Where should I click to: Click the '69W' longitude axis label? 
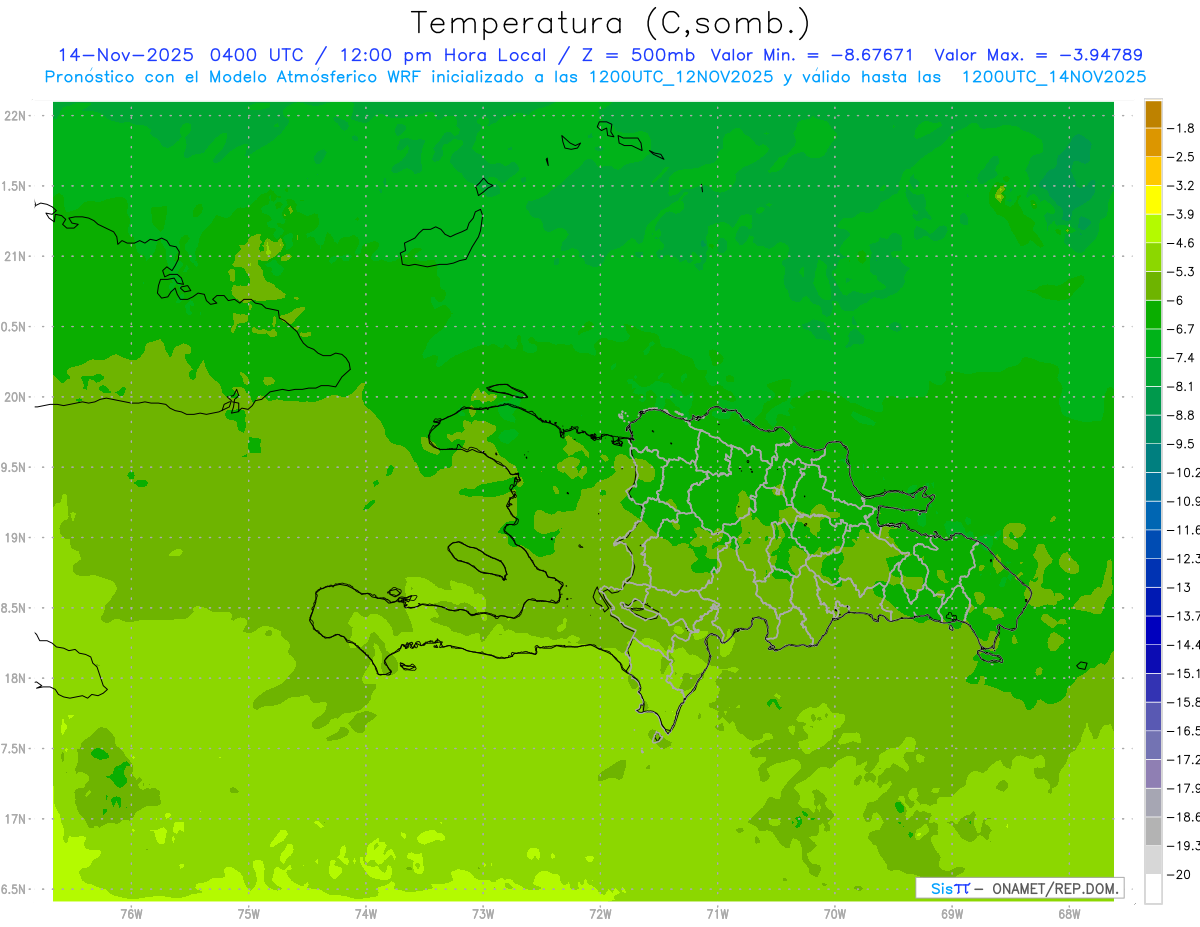(x=952, y=913)
